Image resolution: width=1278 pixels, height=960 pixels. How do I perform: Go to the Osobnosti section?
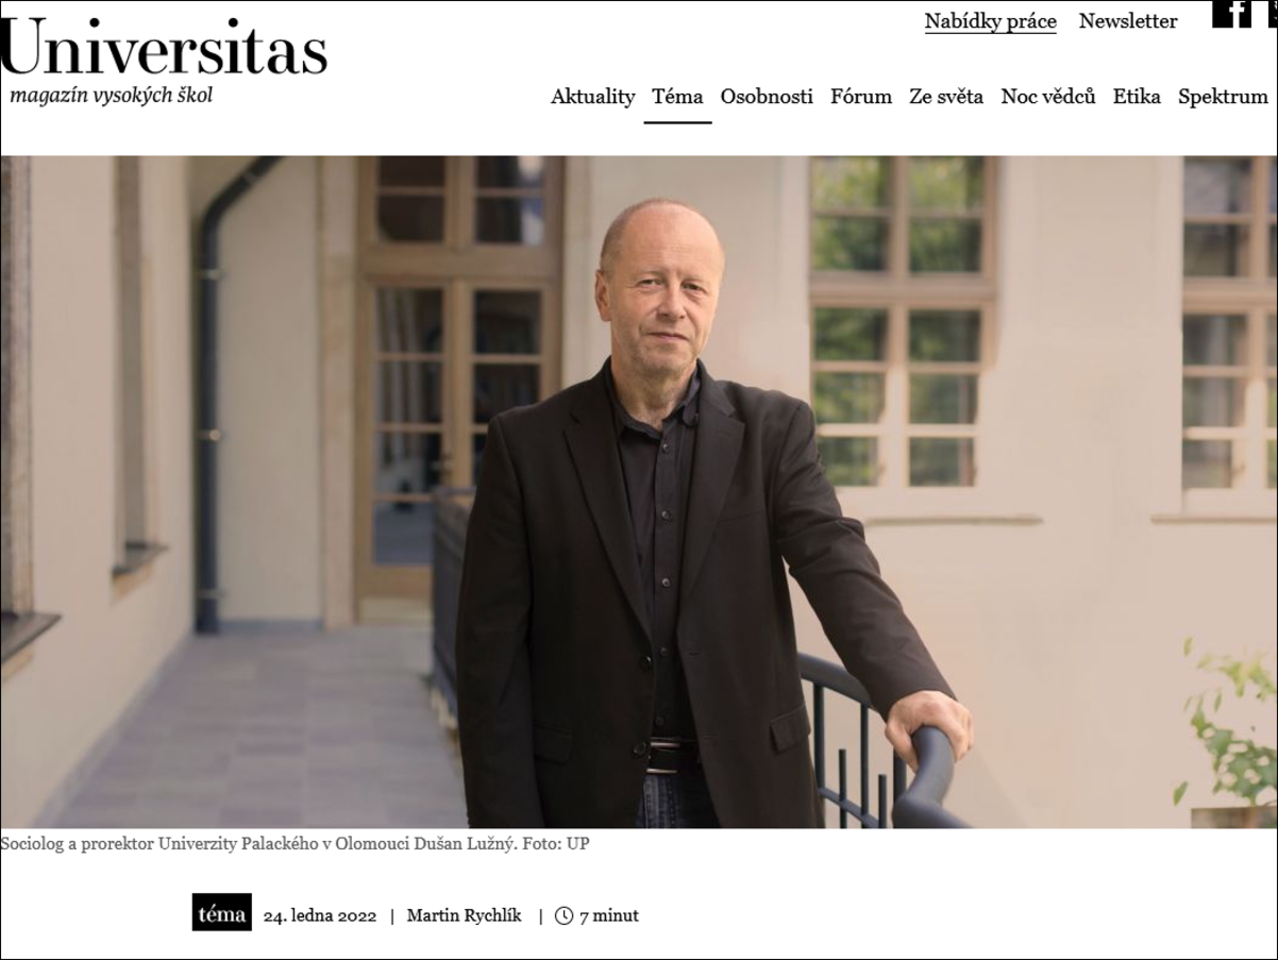tap(767, 97)
